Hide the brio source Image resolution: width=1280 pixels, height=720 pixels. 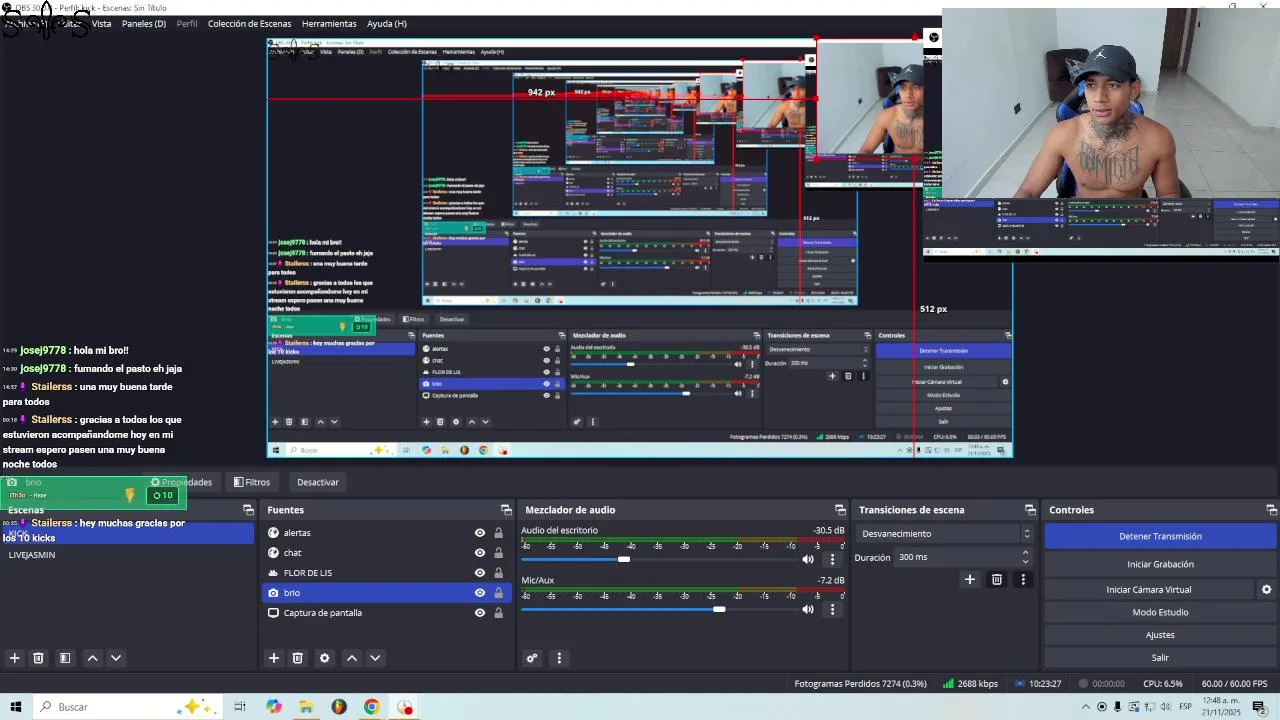pyautogui.click(x=480, y=593)
